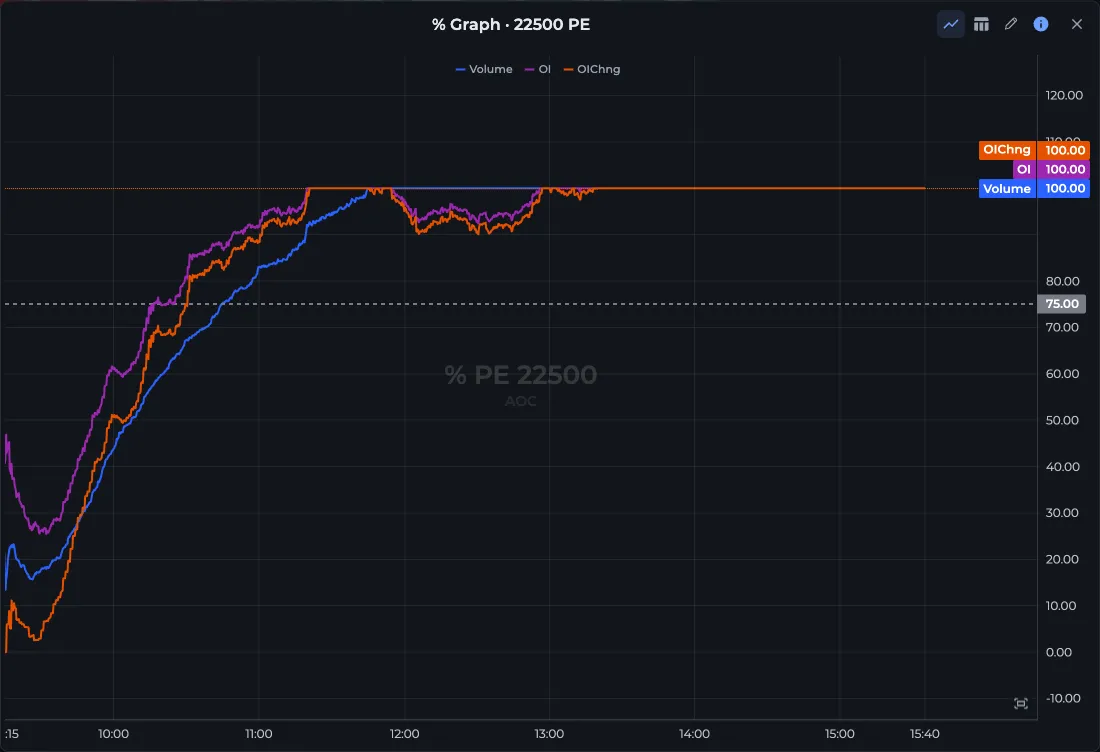
Task: Click the 40.00 axis value
Action: click(1063, 466)
